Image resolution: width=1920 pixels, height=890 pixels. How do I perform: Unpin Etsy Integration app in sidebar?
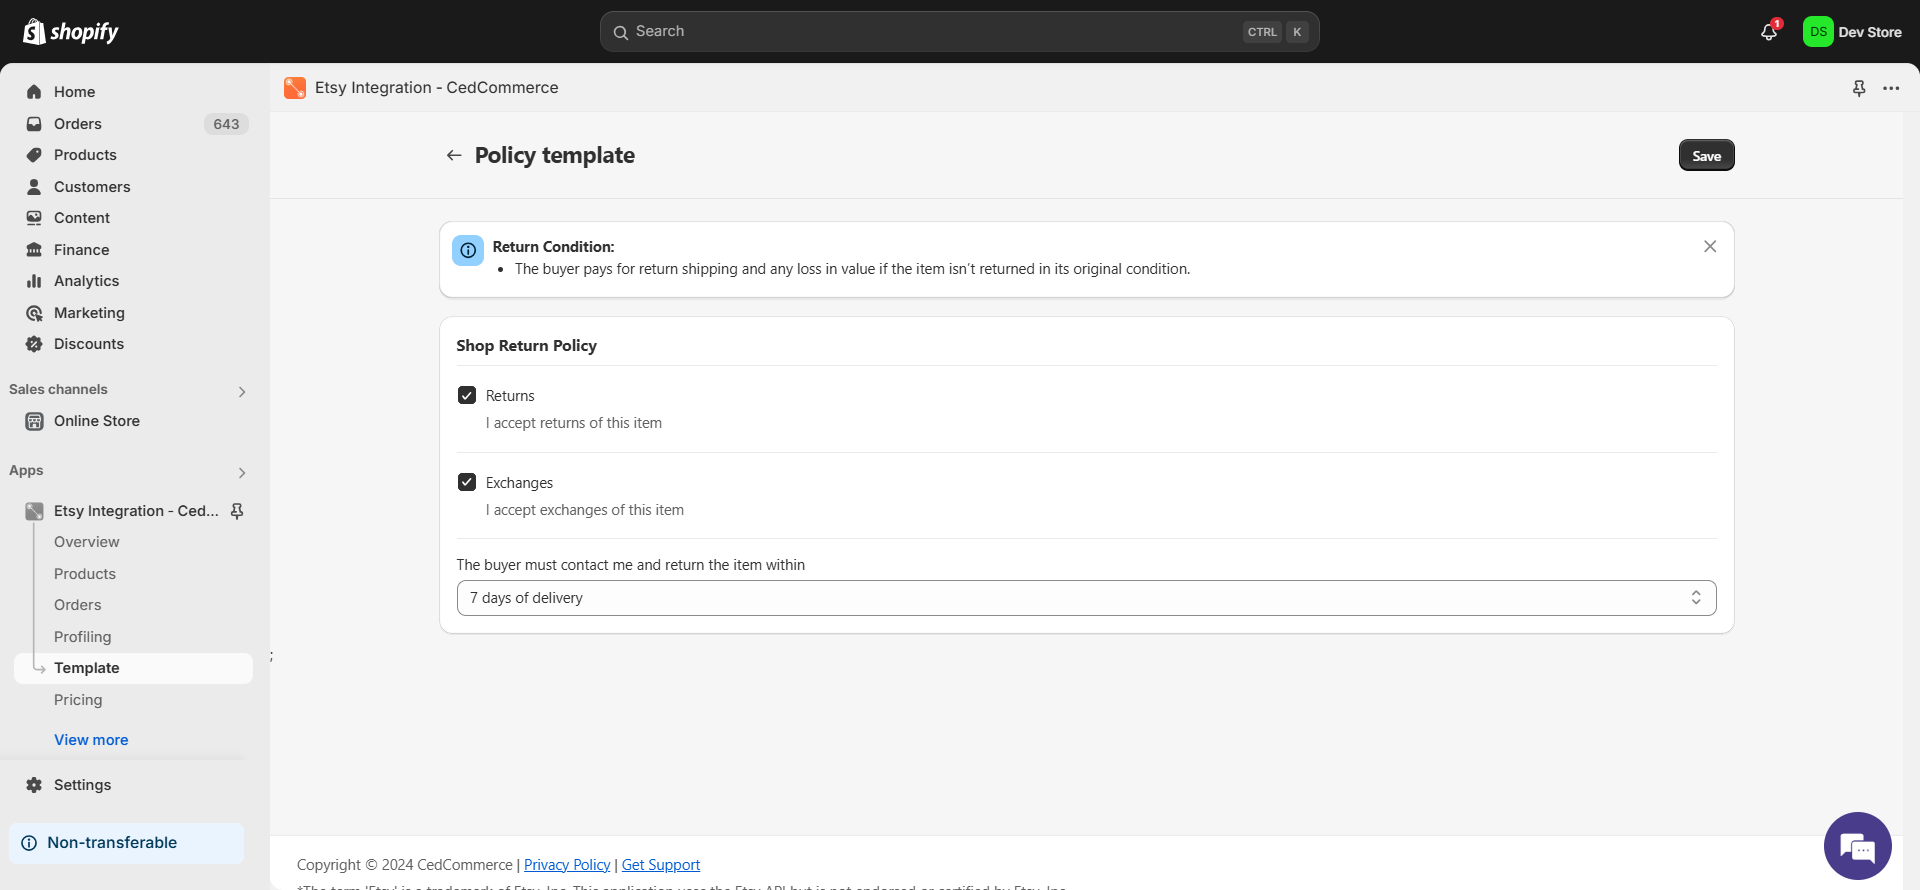(x=237, y=511)
